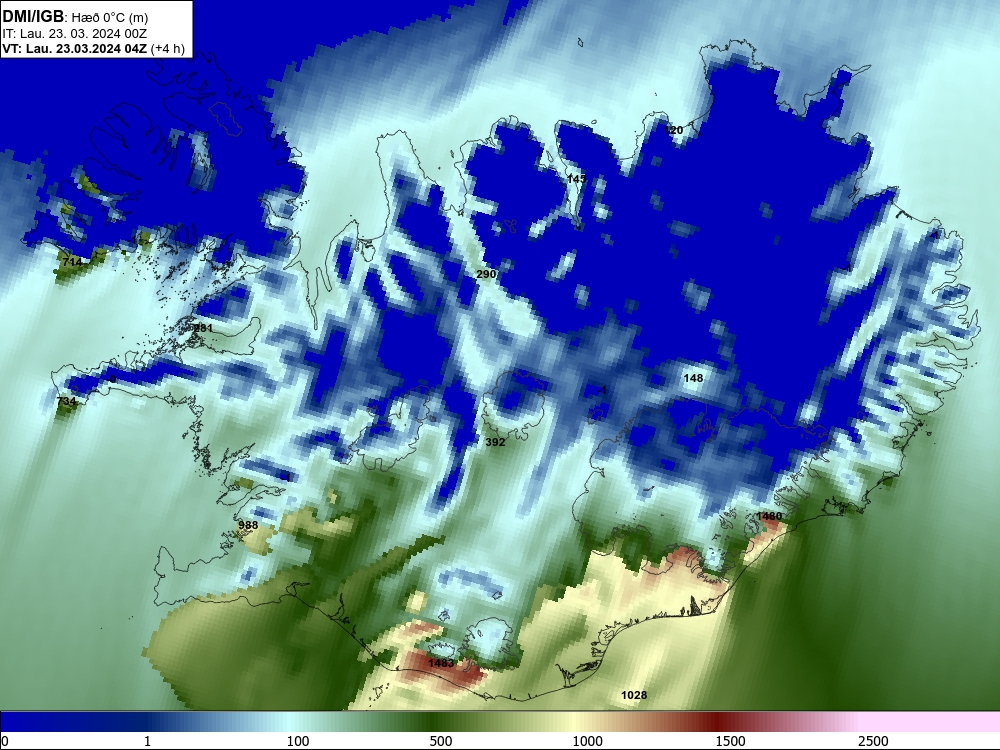The image size is (1000, 750).
Task: Click the 1028 value label
Action: [634, 695]
